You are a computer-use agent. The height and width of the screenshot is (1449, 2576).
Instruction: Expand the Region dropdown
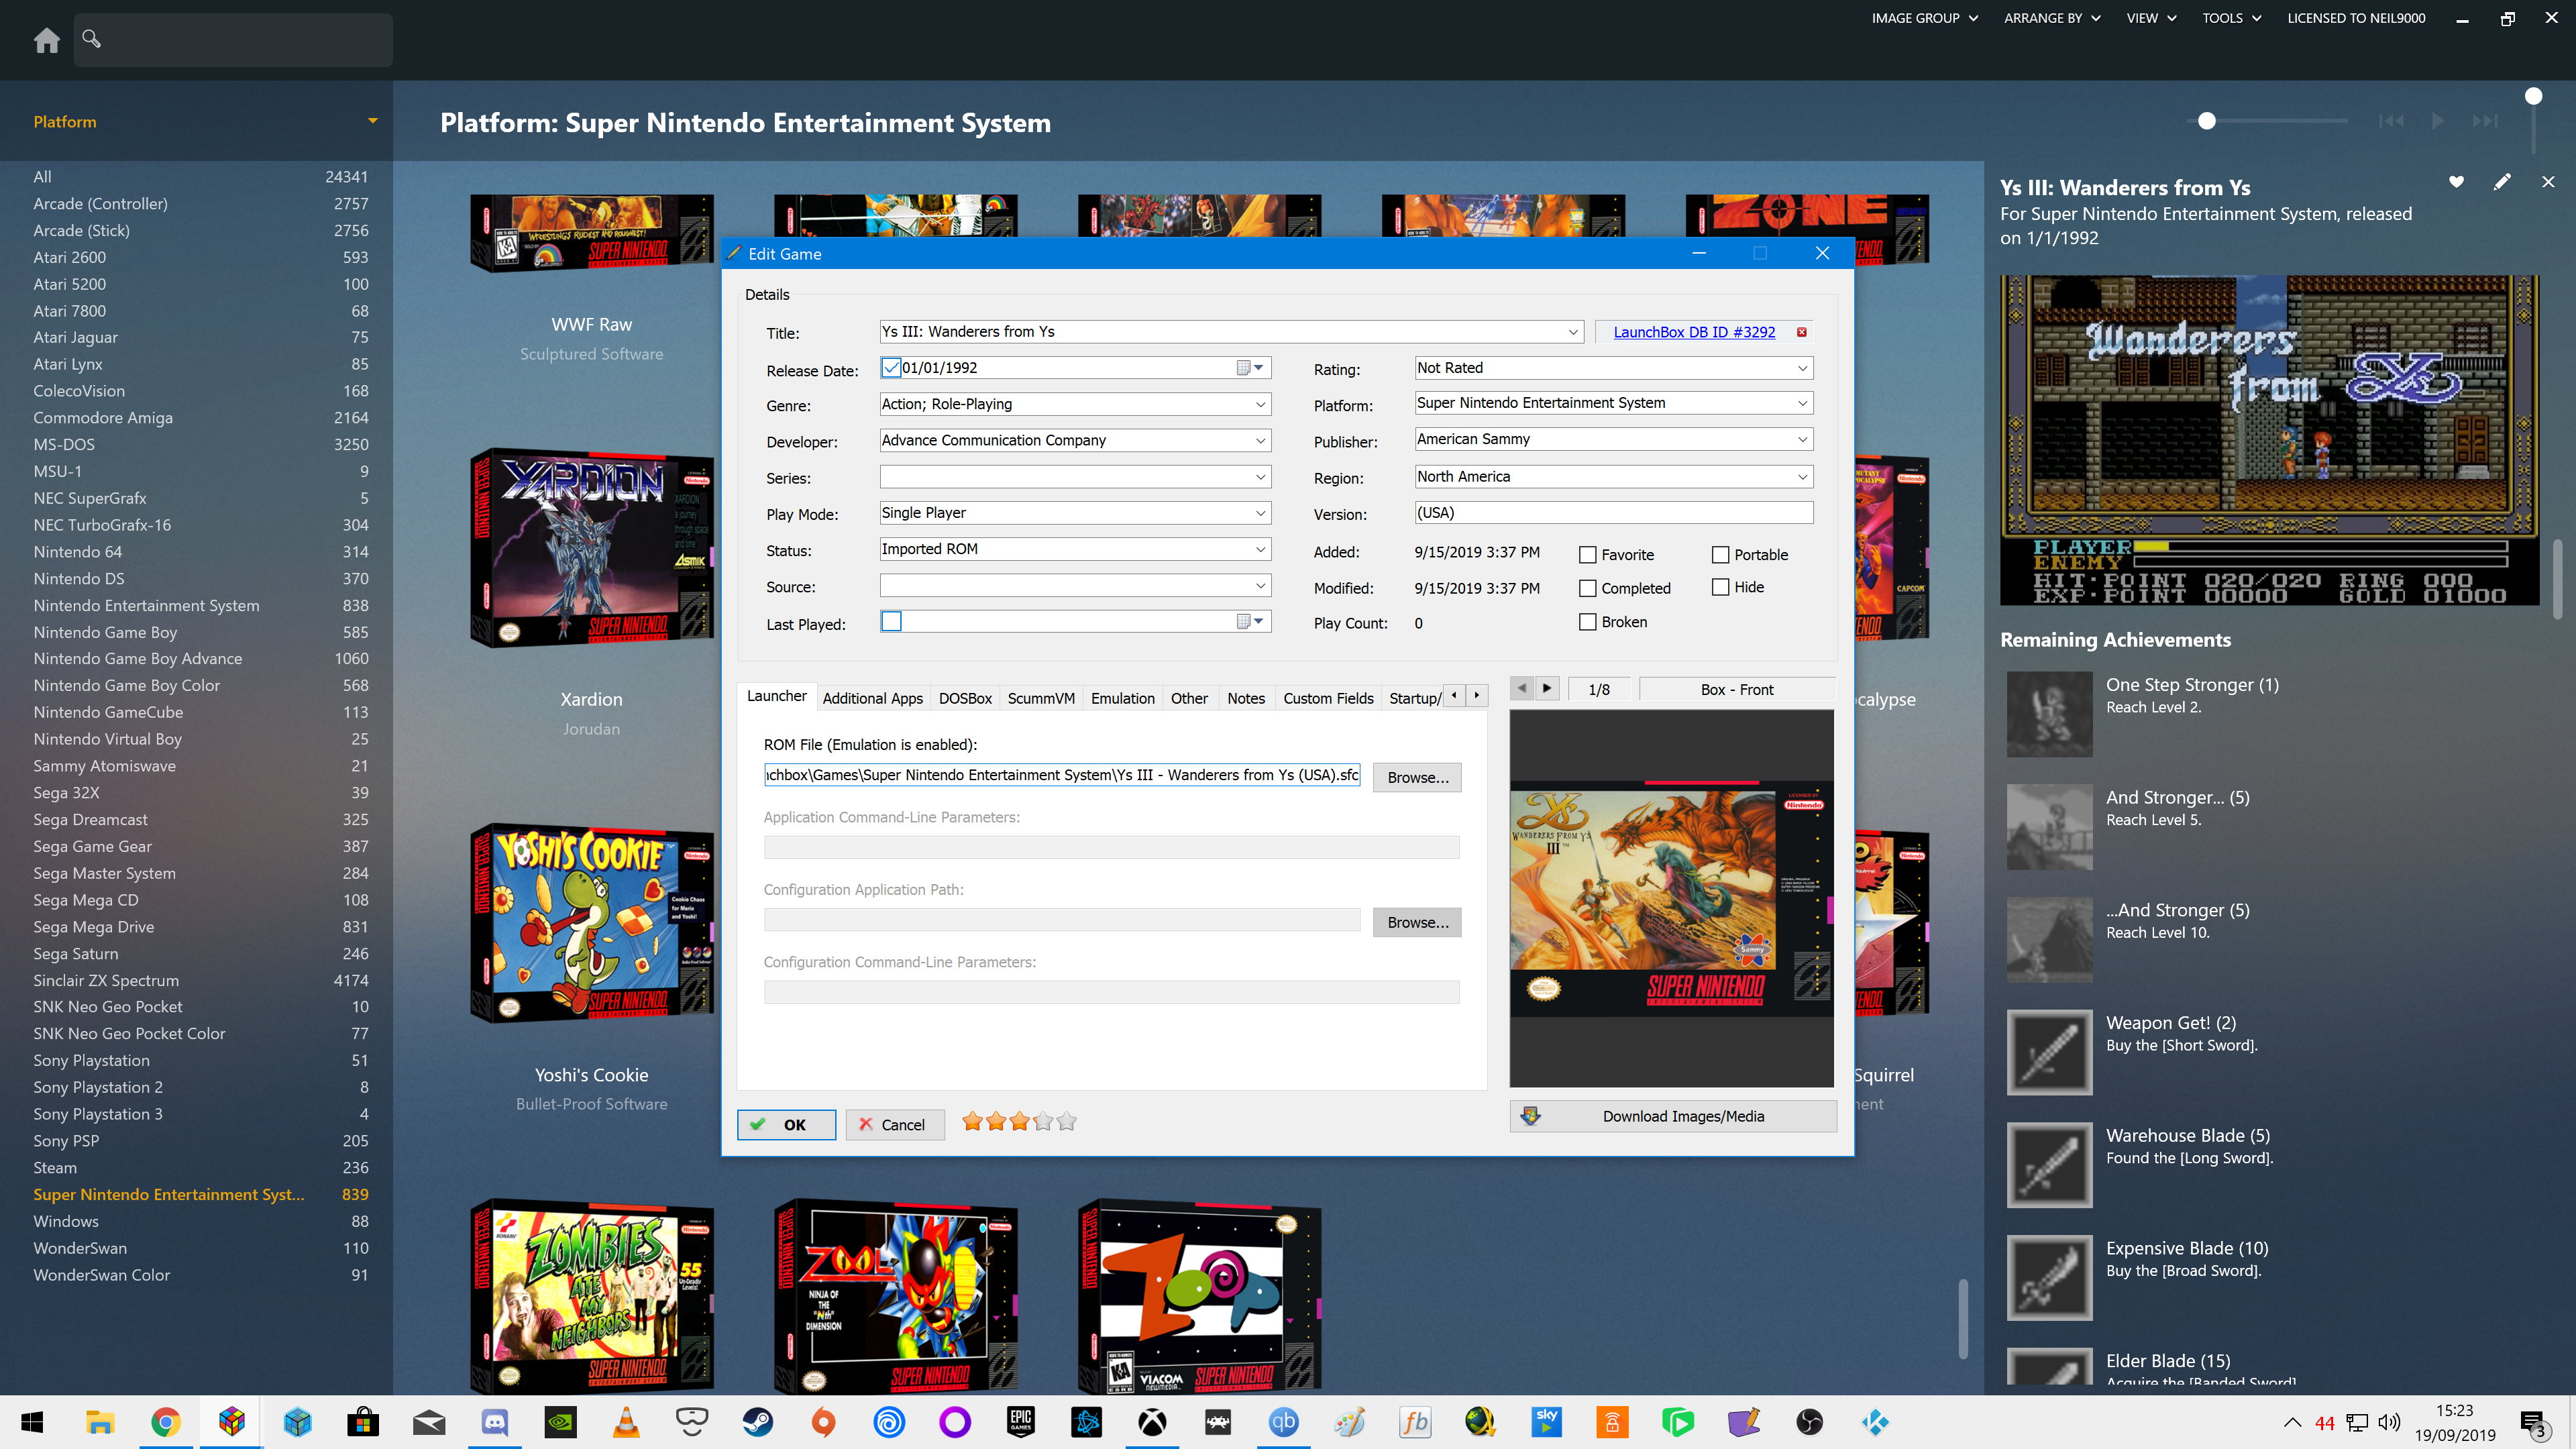[1802, 477]
